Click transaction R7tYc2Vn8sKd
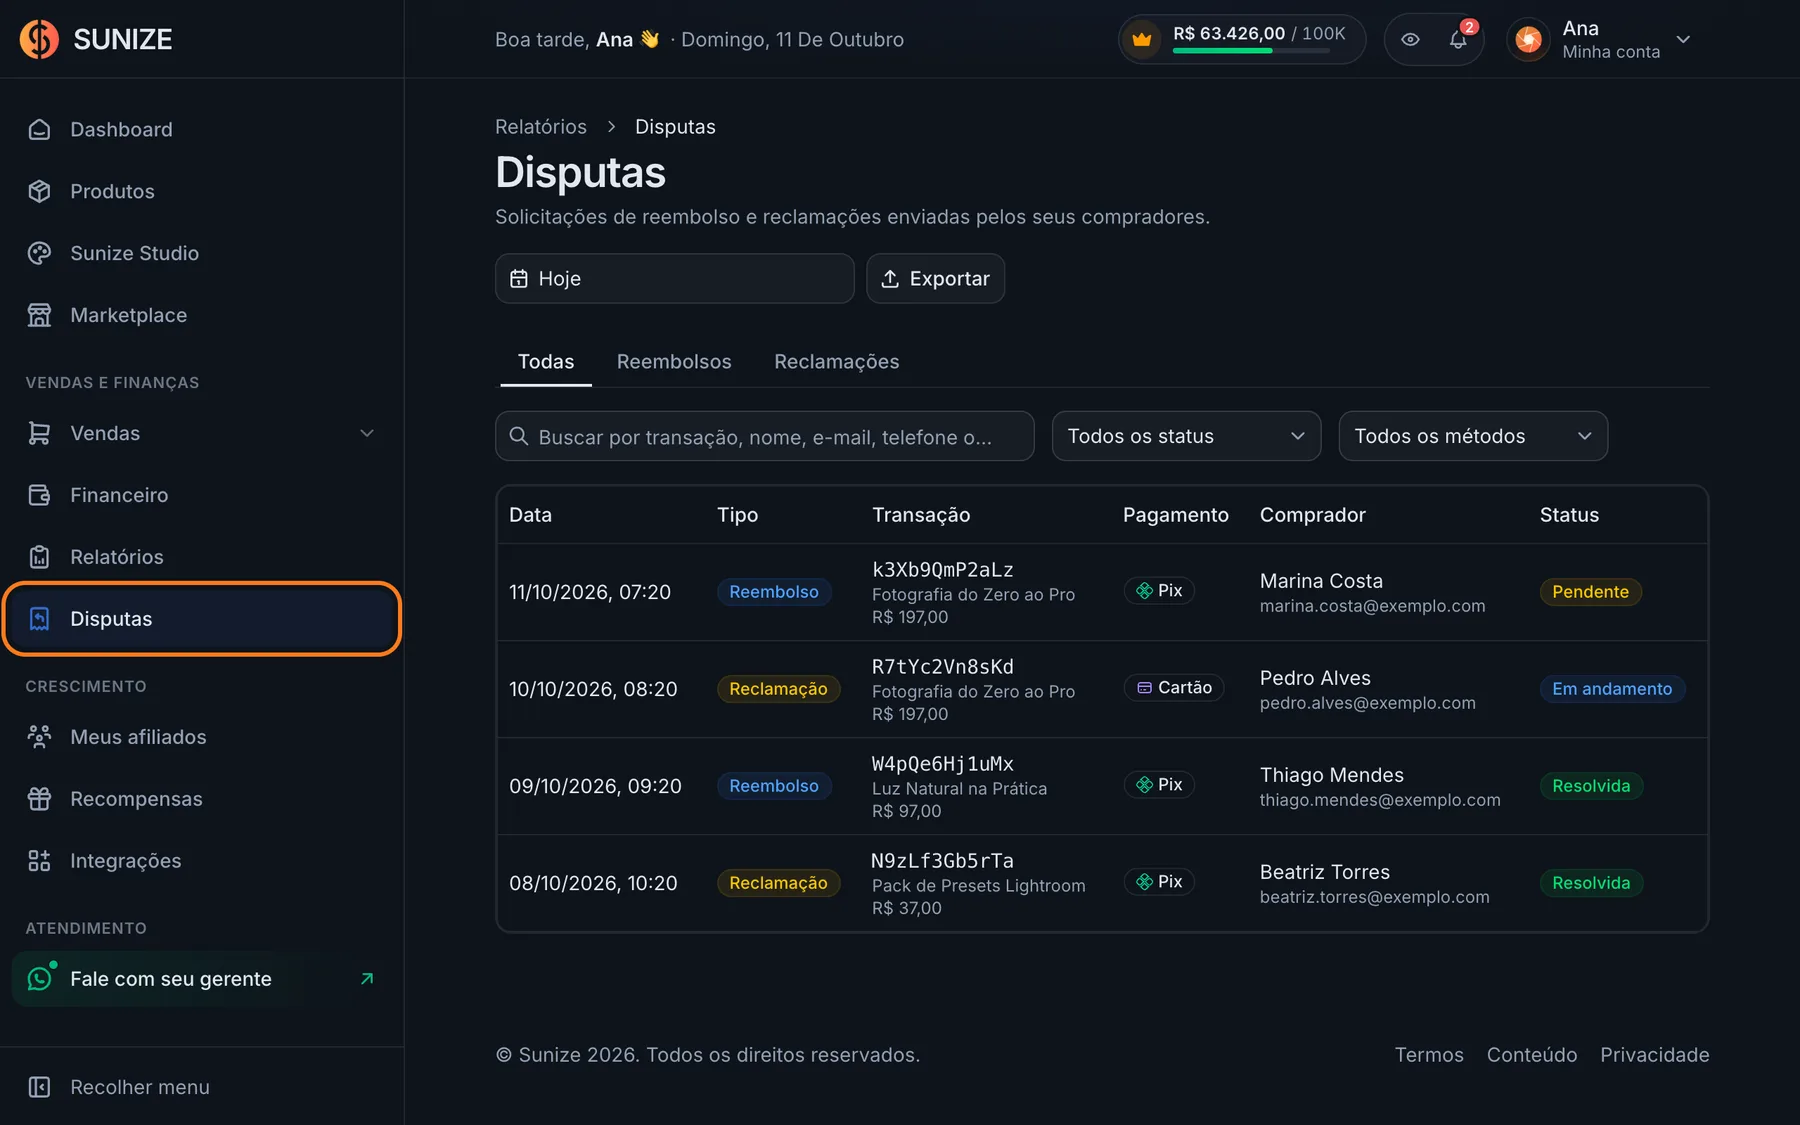 pyautogui.click(x=942, y=667)
